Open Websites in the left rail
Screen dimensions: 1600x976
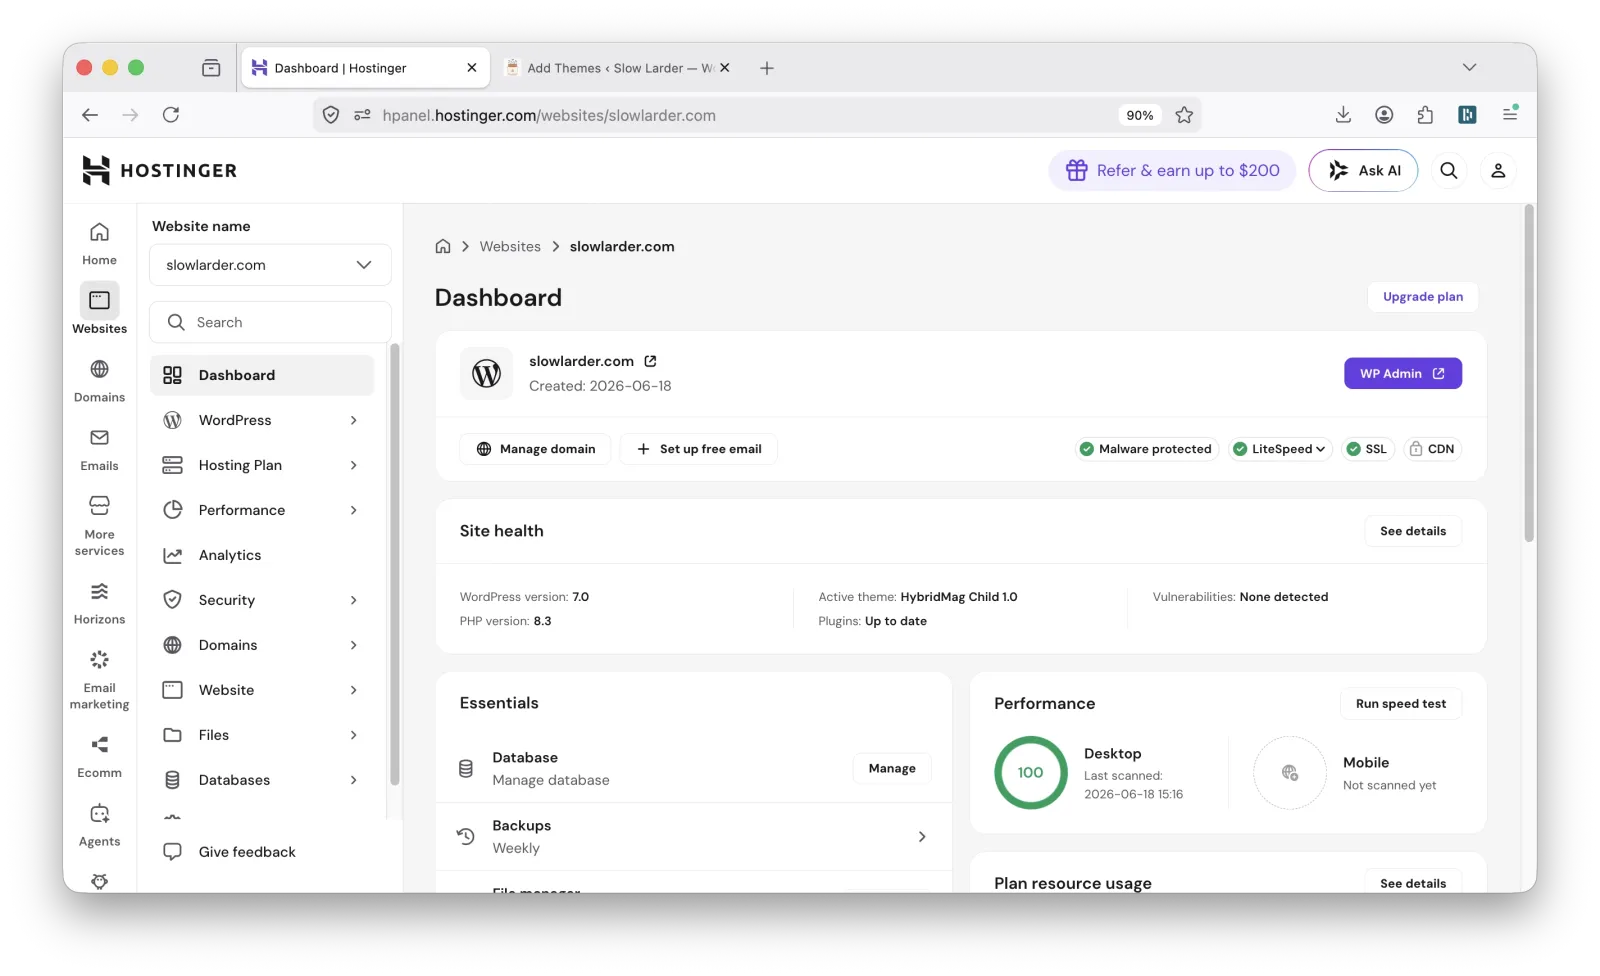pyautogui.click(x=99, y=309)
